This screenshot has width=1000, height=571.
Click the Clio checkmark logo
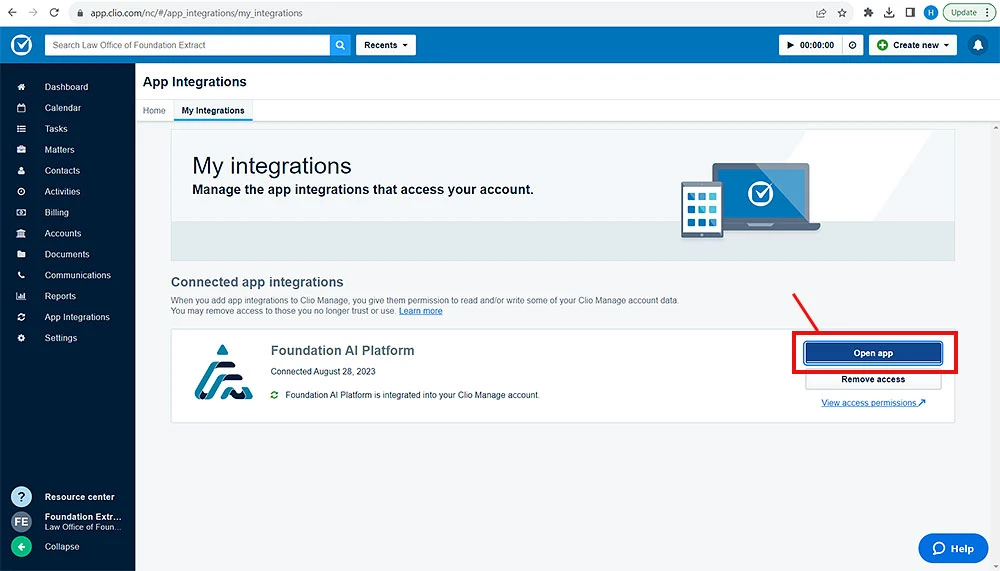[x=21, y=45]
